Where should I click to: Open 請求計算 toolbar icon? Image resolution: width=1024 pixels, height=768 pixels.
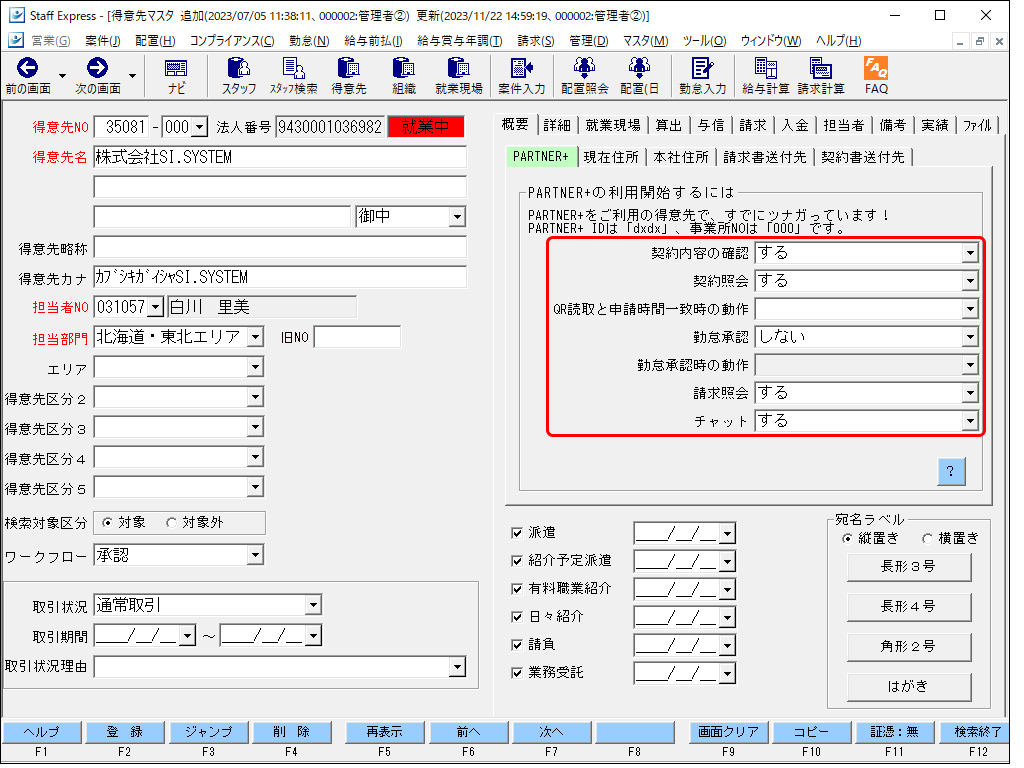[821, 76]
